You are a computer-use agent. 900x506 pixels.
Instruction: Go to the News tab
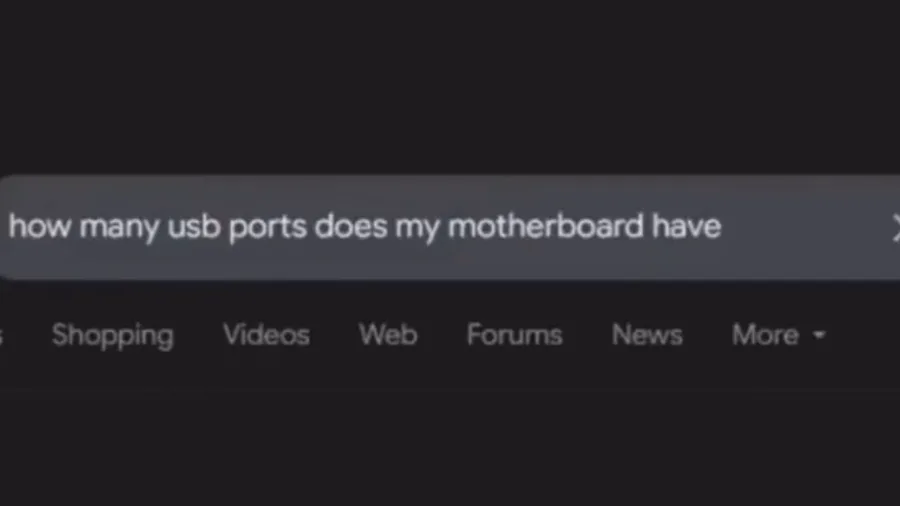pos(647,334)
